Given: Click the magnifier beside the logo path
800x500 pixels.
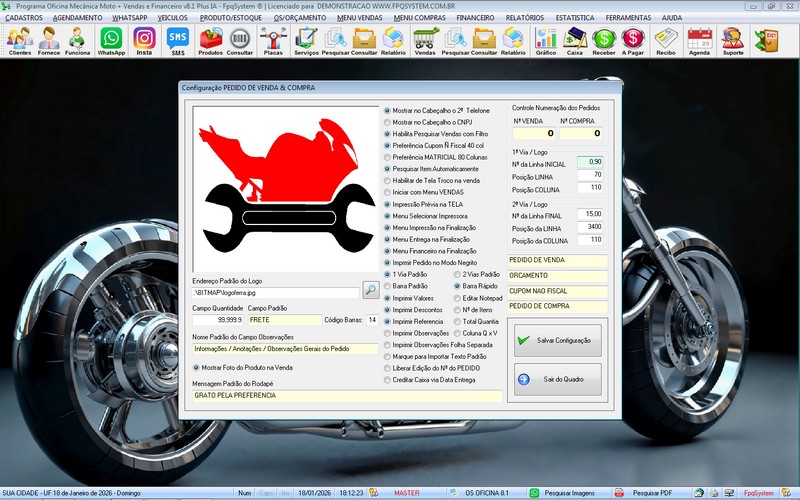Looking at the screenshot, I should point(370,290).
